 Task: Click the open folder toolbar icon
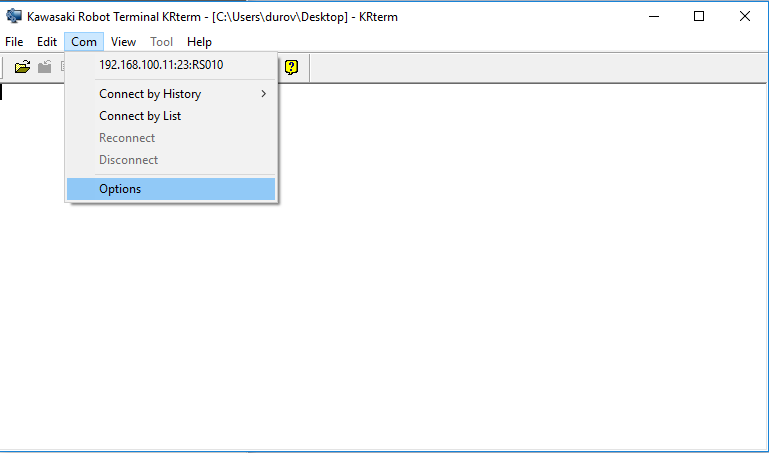22,67
